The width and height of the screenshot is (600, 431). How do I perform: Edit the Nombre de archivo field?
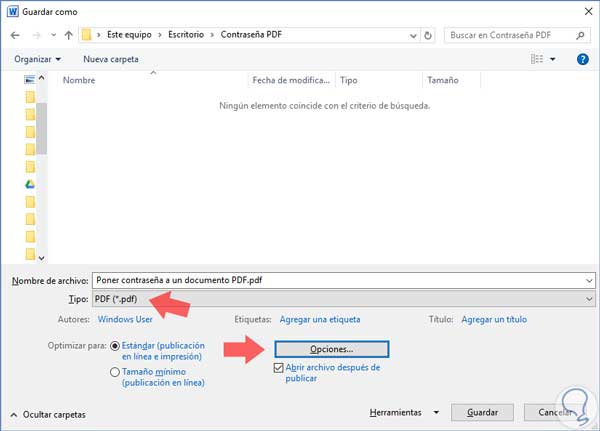(x=343, y=280)
